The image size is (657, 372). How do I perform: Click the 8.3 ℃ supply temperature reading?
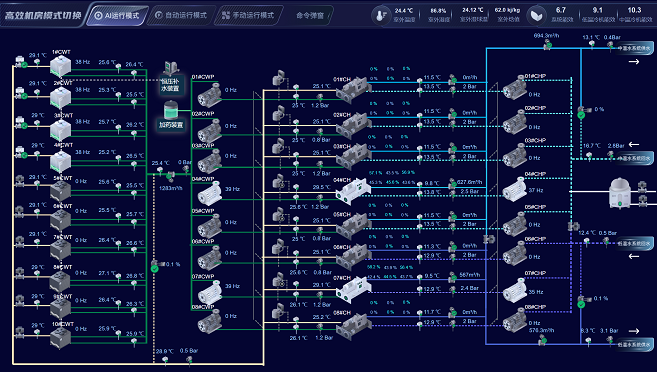click(x=589, y=331)
